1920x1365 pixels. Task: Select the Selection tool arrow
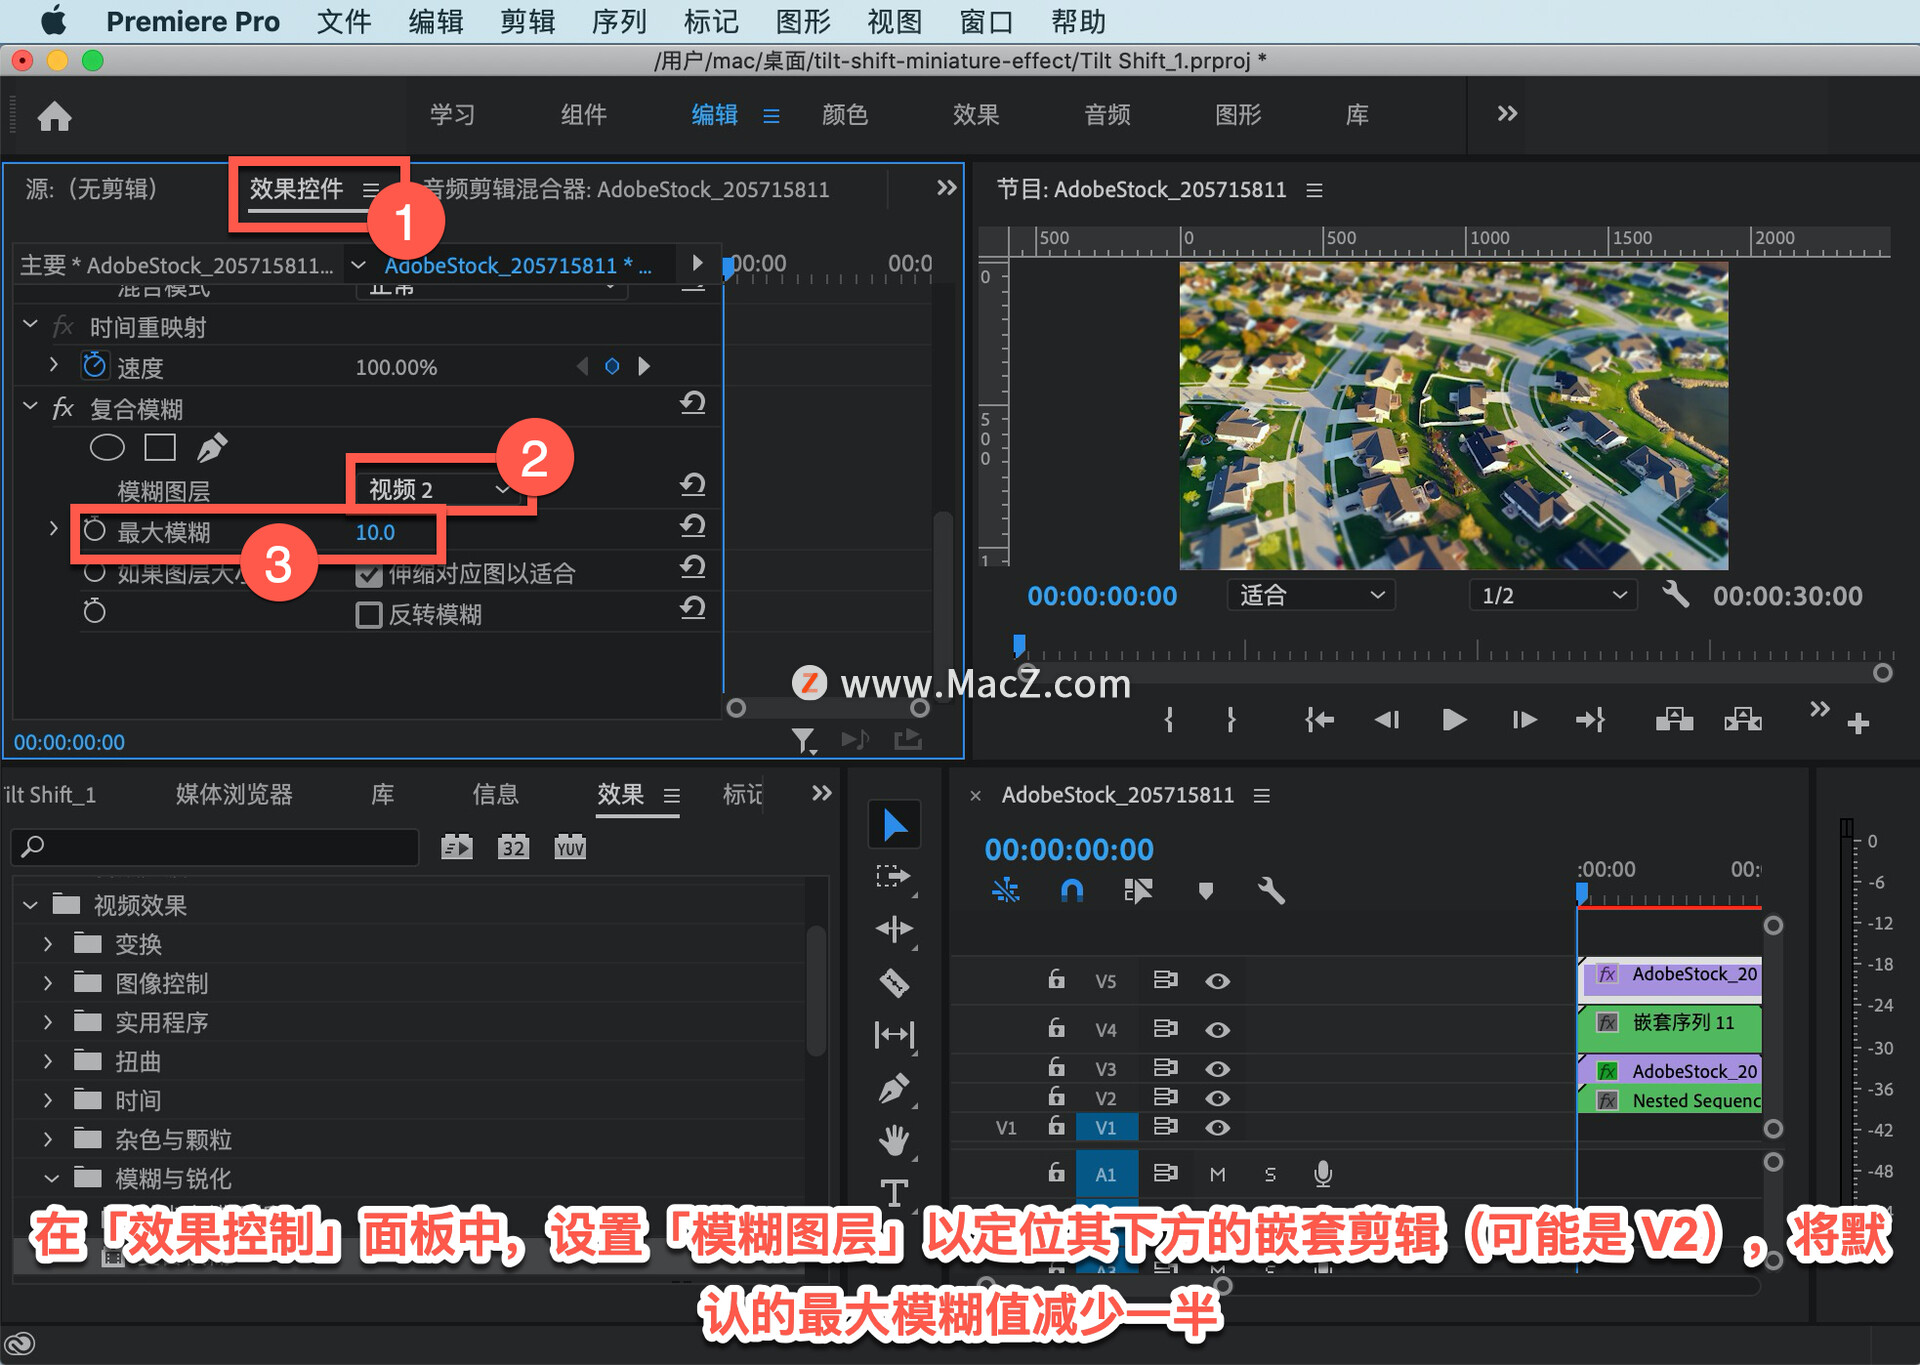coord(894,825)
